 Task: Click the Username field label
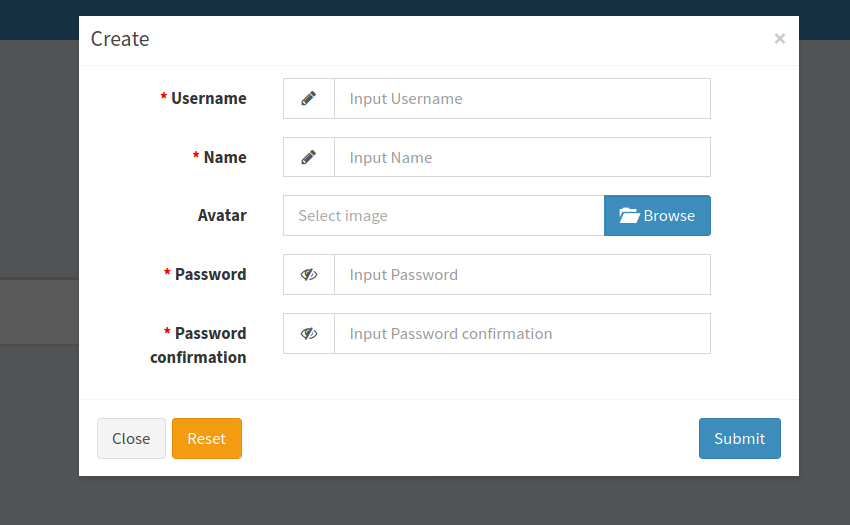[208, 99]
